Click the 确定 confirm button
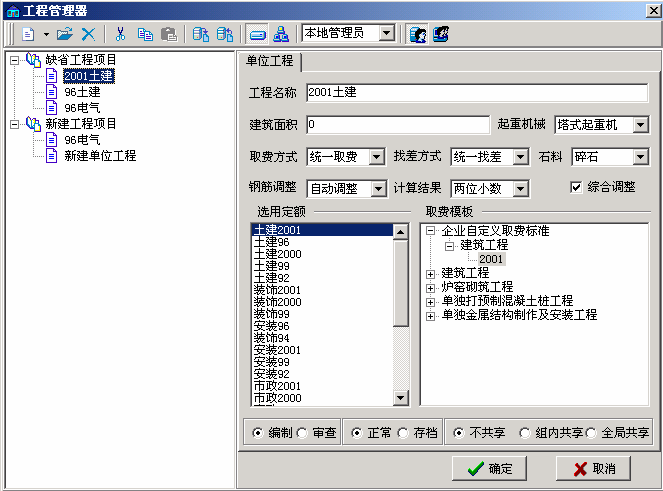The height and width of the screenshot is (491, 663). (x=489, y=469)
